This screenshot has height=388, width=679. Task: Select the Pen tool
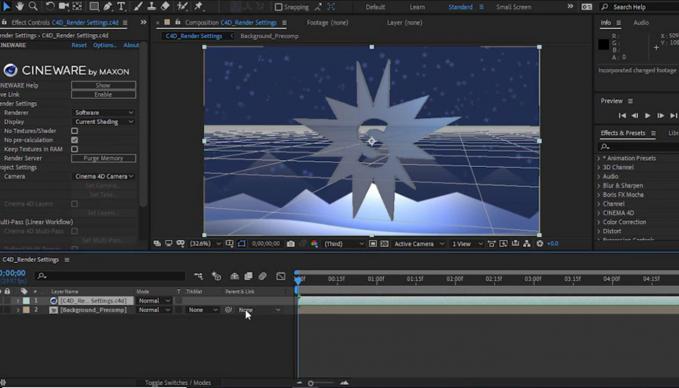tap(107, 6)
